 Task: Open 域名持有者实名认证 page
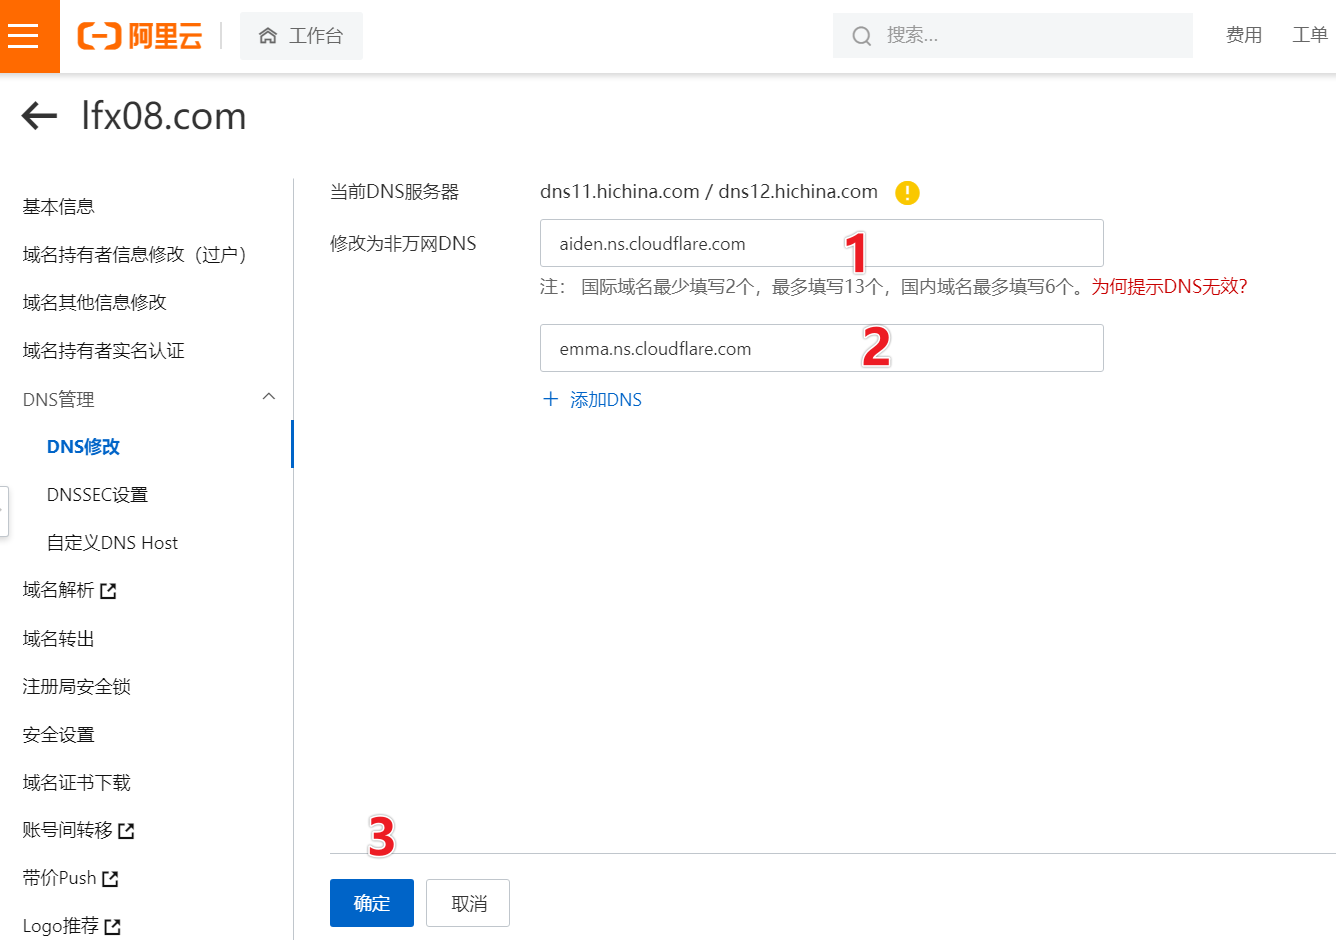(x=104, y=351)
